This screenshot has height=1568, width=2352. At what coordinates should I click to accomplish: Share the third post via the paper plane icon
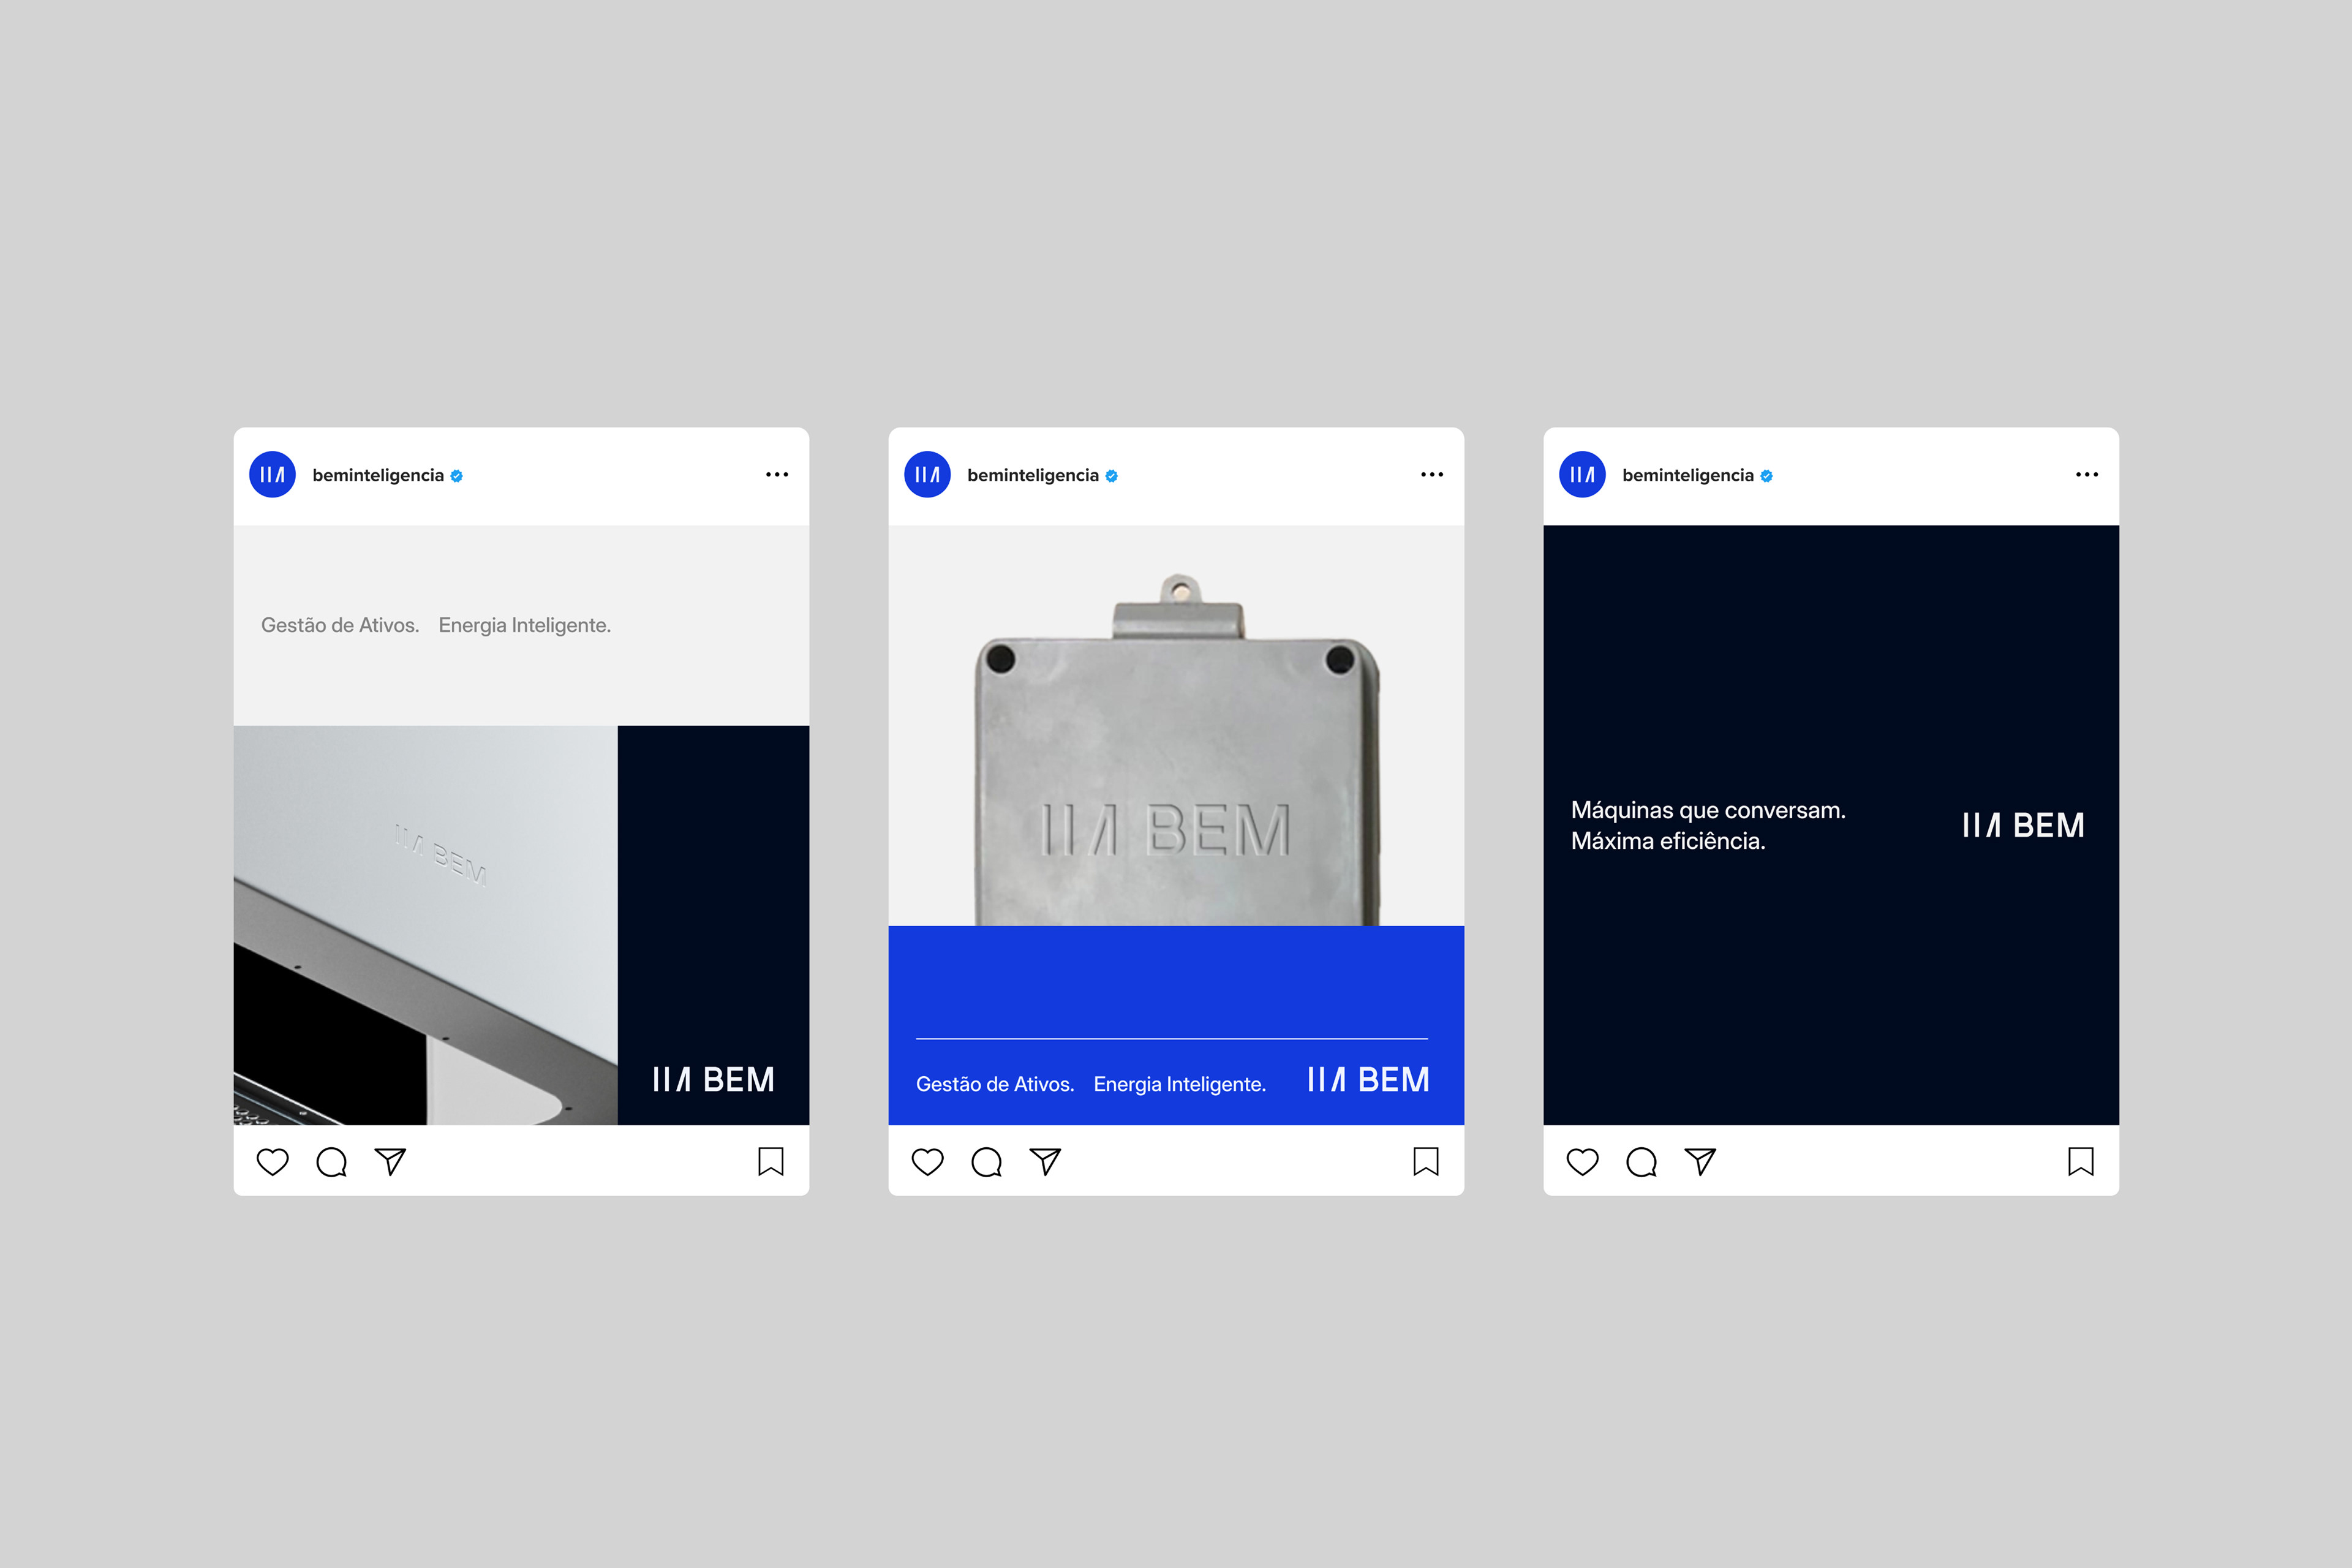(x=1700, y=1161)
